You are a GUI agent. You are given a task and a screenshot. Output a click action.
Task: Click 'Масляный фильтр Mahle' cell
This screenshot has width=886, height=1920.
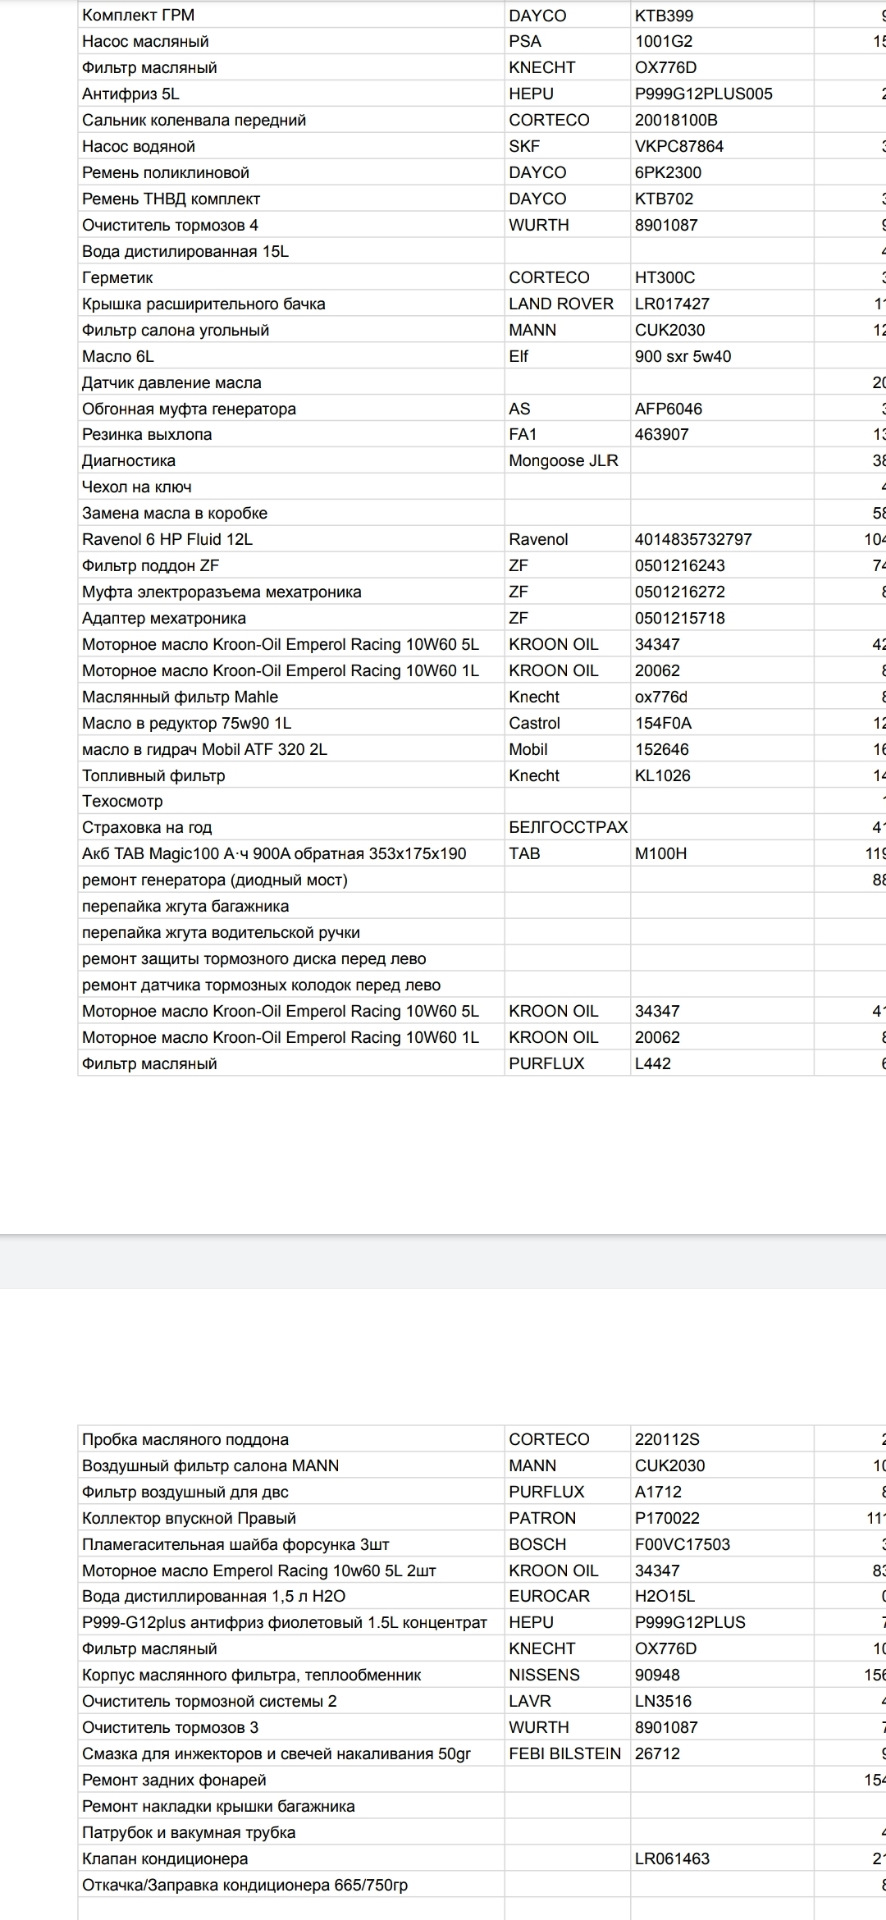(291, 697)
